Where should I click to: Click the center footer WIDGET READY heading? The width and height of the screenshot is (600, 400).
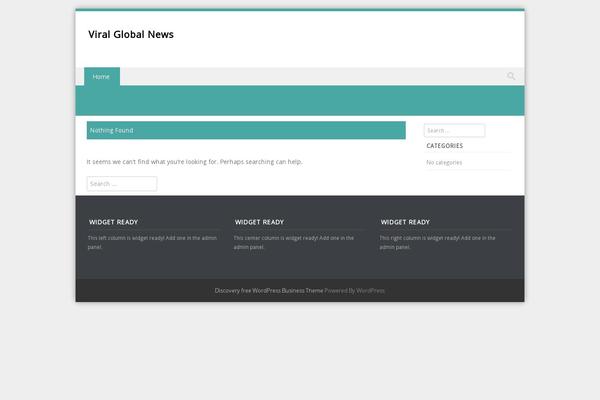tap(259, 222)
